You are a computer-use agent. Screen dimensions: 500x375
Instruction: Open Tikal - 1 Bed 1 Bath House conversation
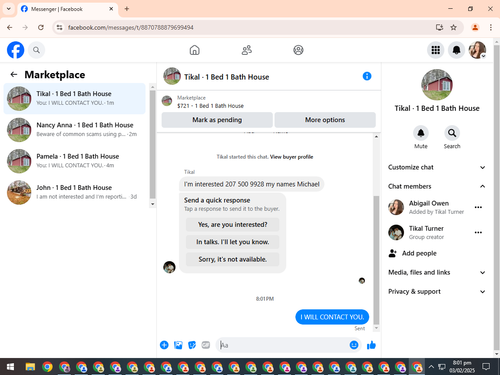(75, 98)
